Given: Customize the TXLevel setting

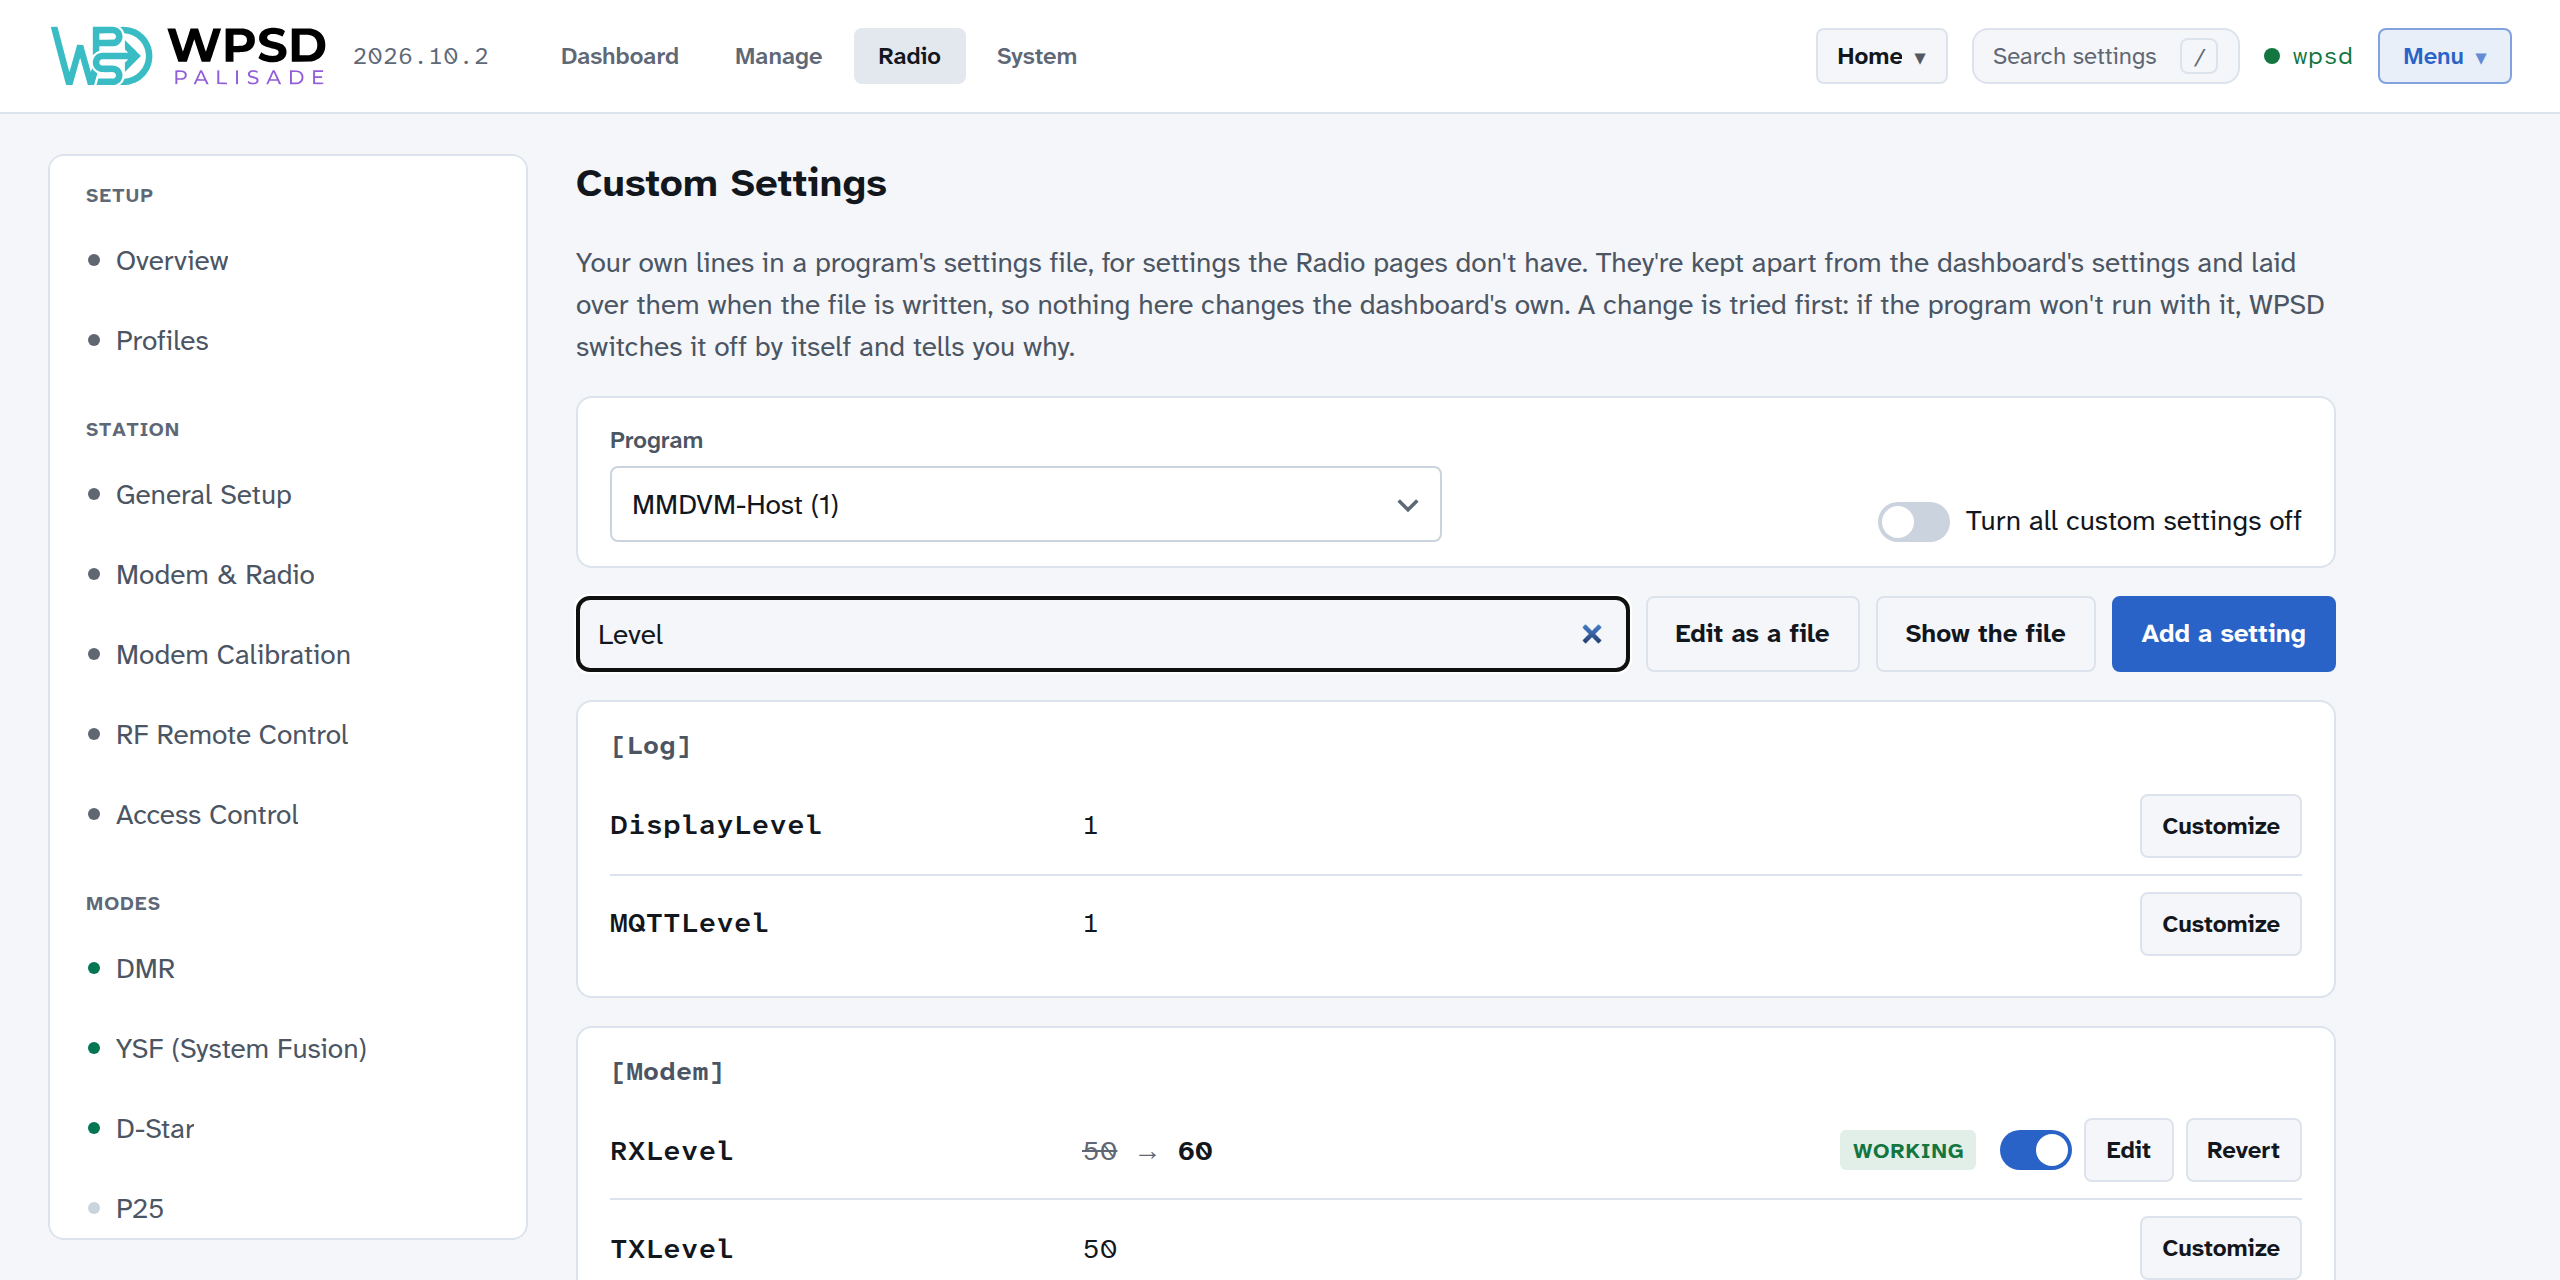Looking at the screenshot, I should [x=2220, y=1248].
